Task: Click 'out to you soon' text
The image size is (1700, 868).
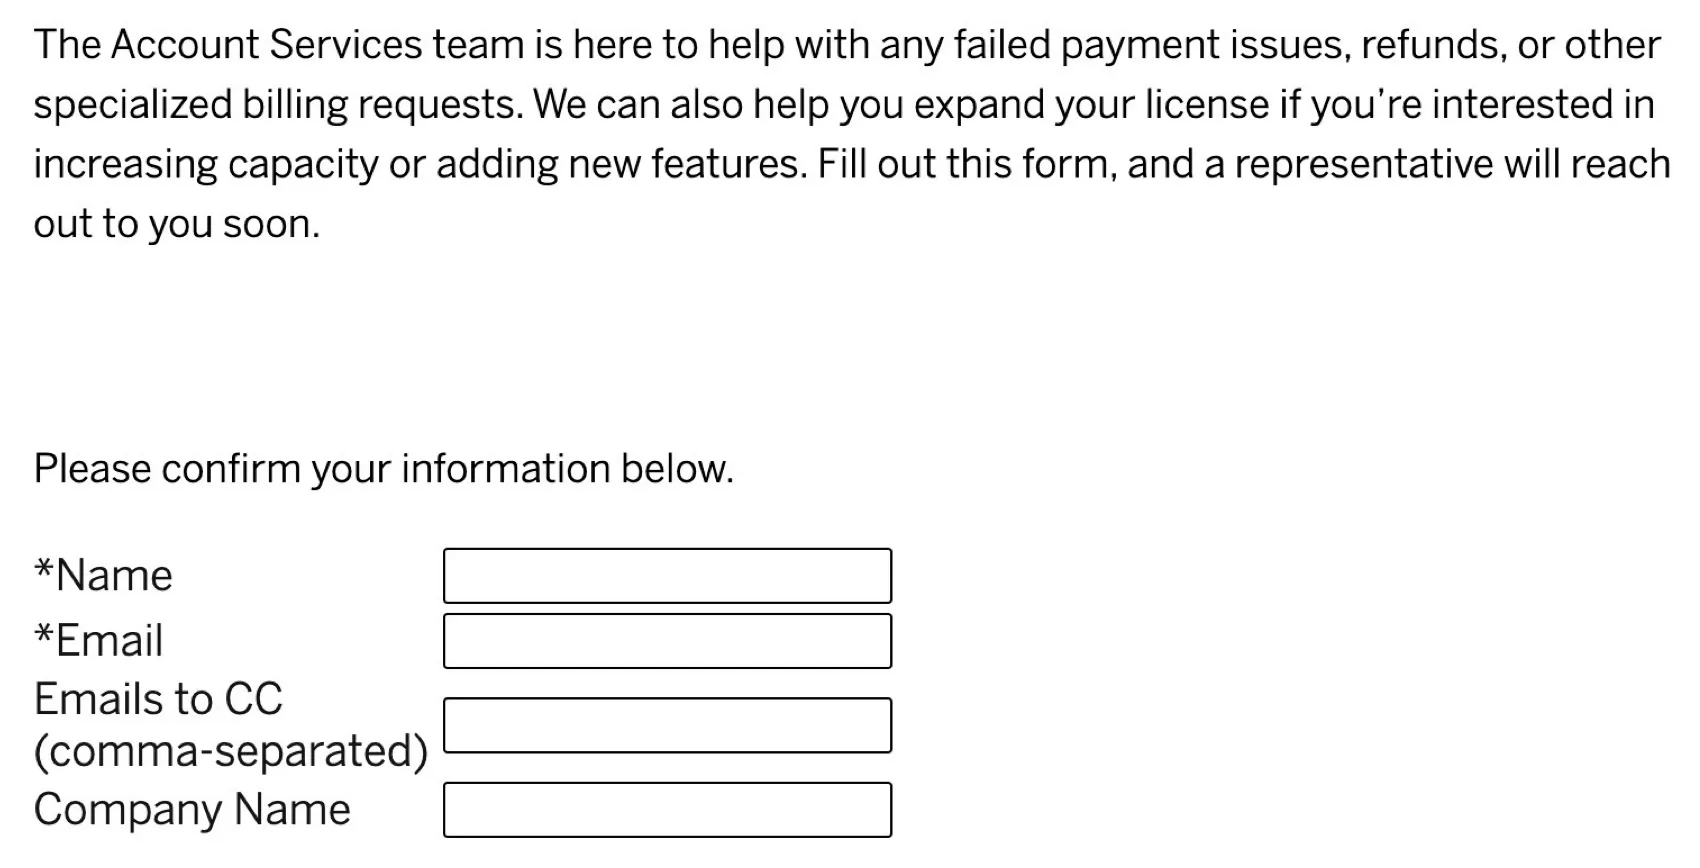Action: point(176,224)
